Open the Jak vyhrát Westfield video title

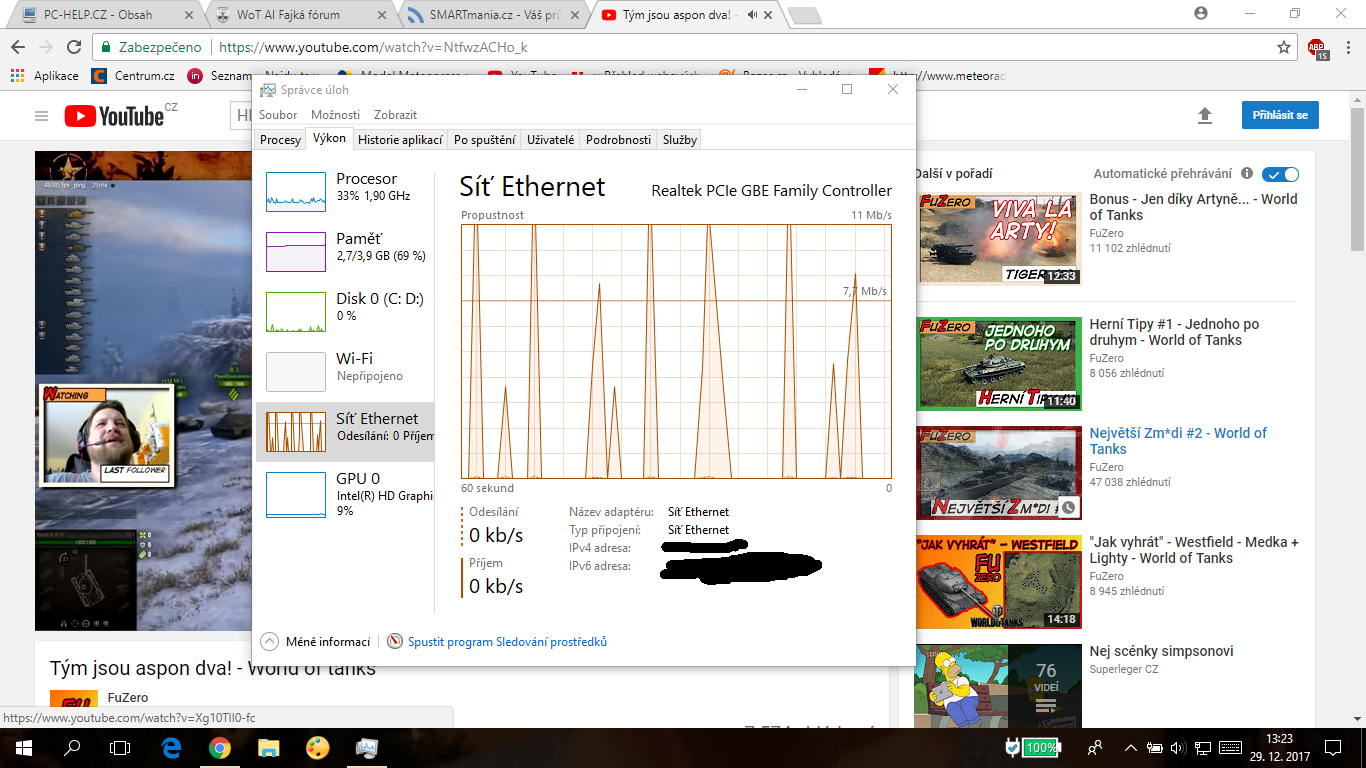[1194, 550]
